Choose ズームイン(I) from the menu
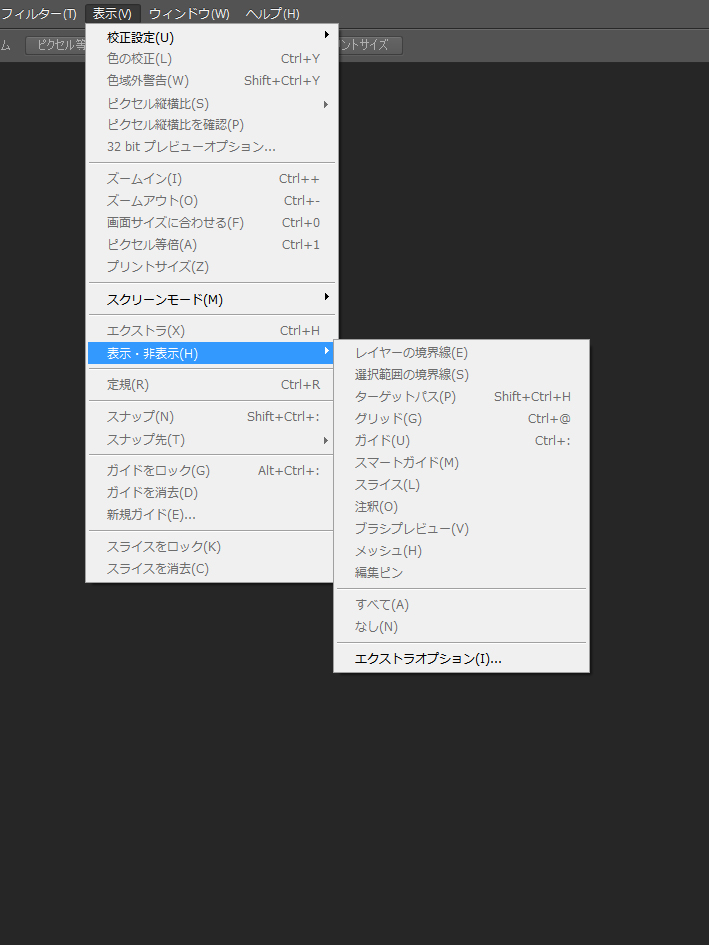709x945 pixels. tap(212, 179)
